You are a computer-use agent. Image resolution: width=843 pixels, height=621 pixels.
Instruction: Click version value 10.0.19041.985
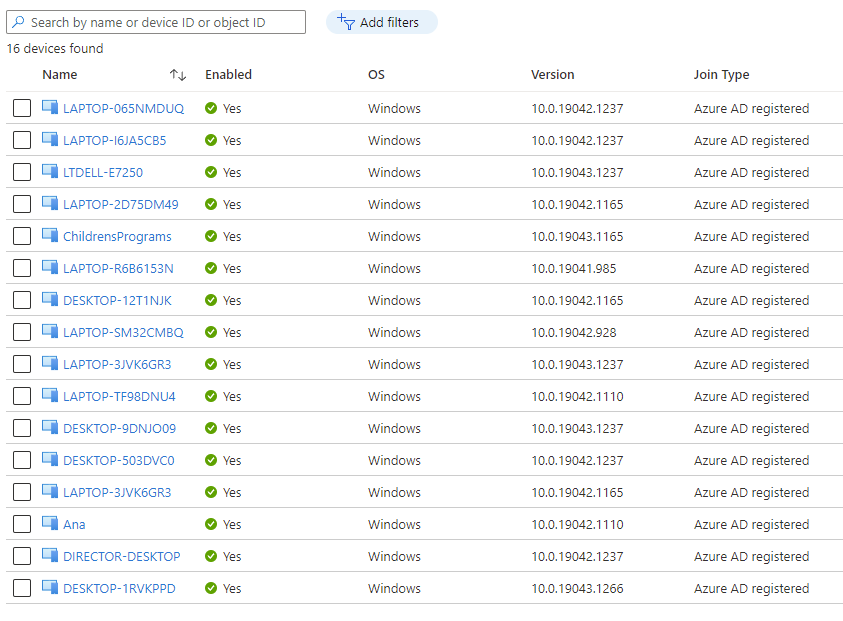coord(574,268)
